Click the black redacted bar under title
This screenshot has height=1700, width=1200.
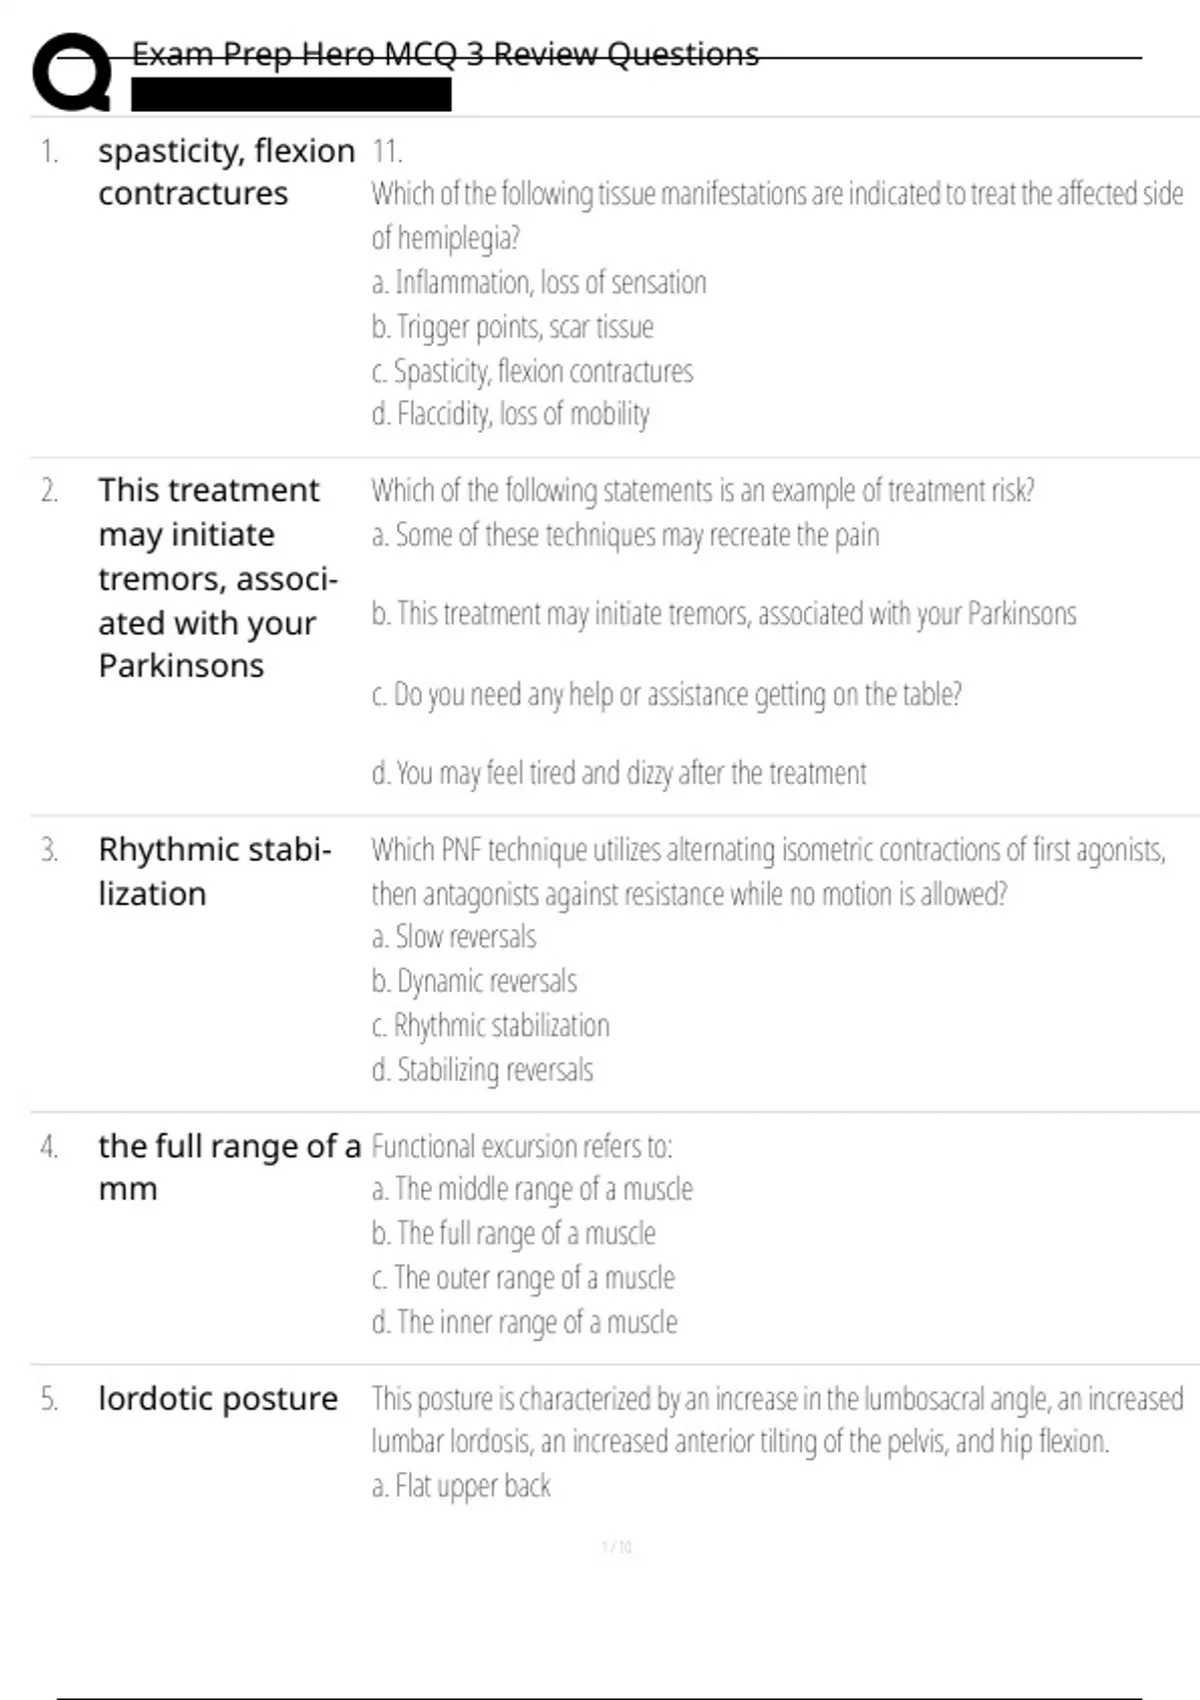click(x=291, y=95)
